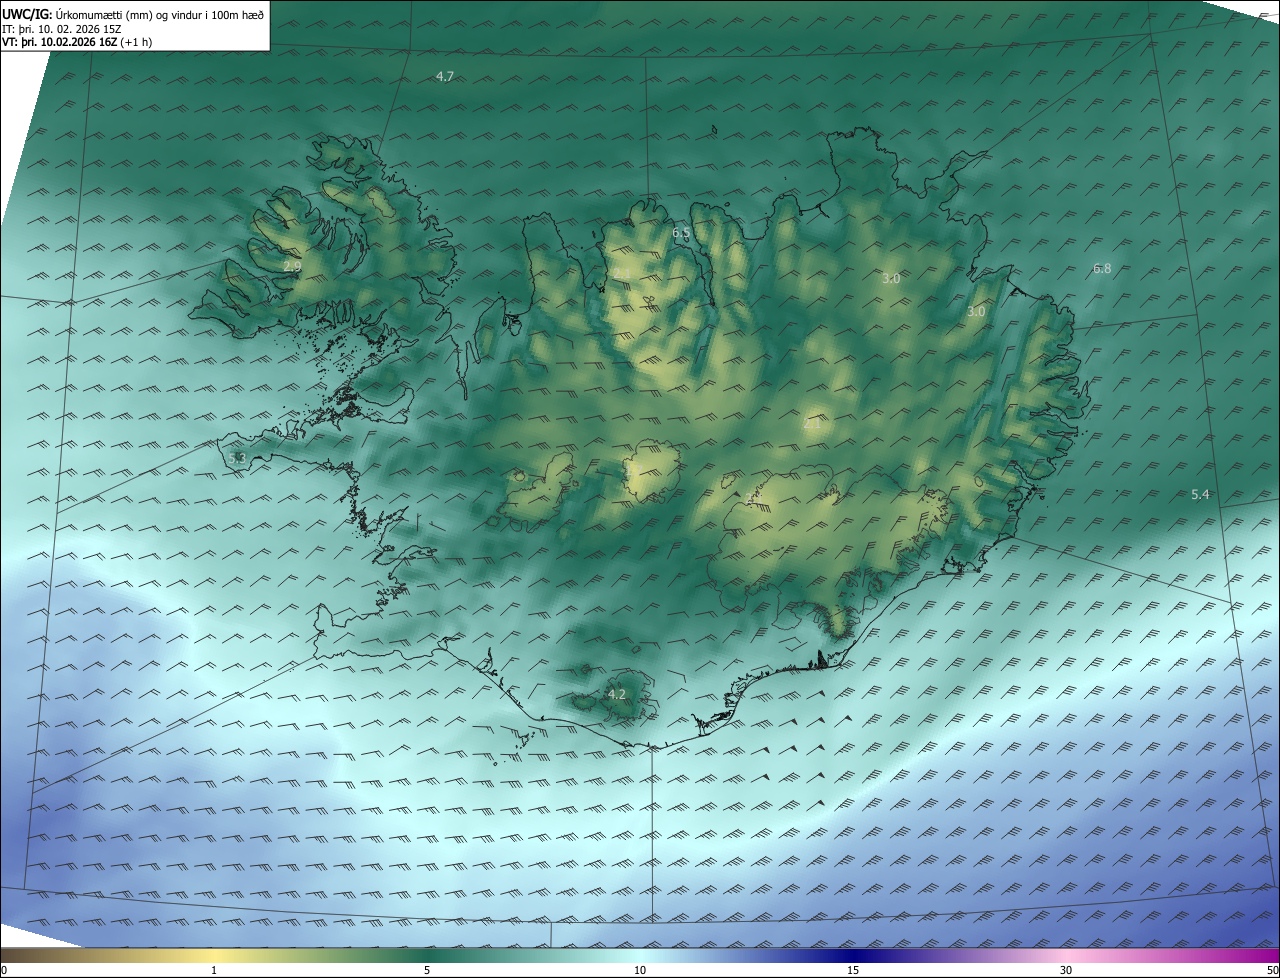1280x978 pixels.
Task: Click the 1 tick on the color scale
Action: 214,970
